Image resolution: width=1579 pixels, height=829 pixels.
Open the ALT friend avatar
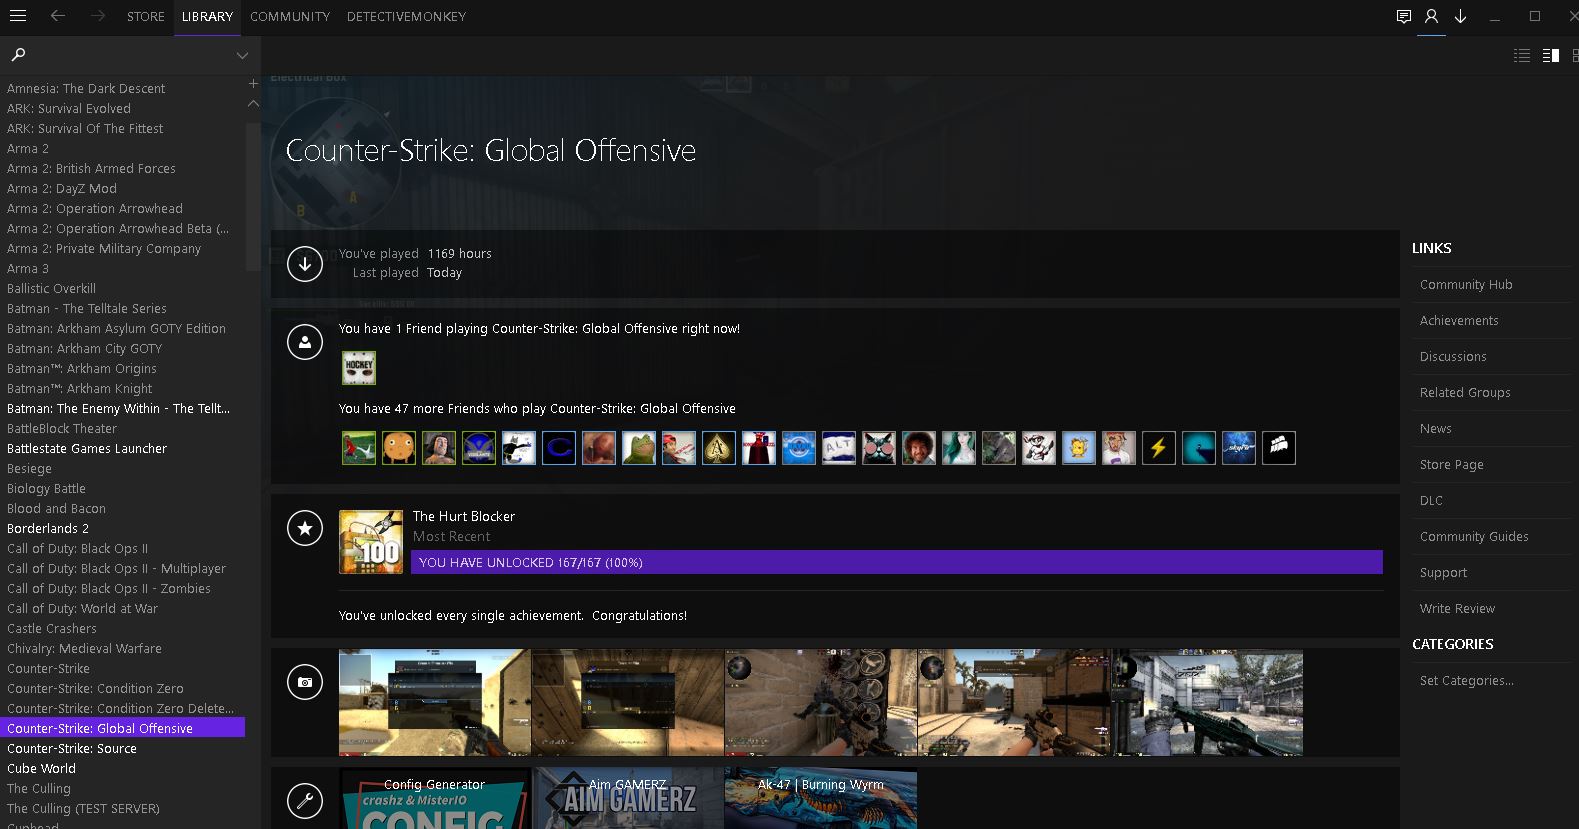[839, 448]
